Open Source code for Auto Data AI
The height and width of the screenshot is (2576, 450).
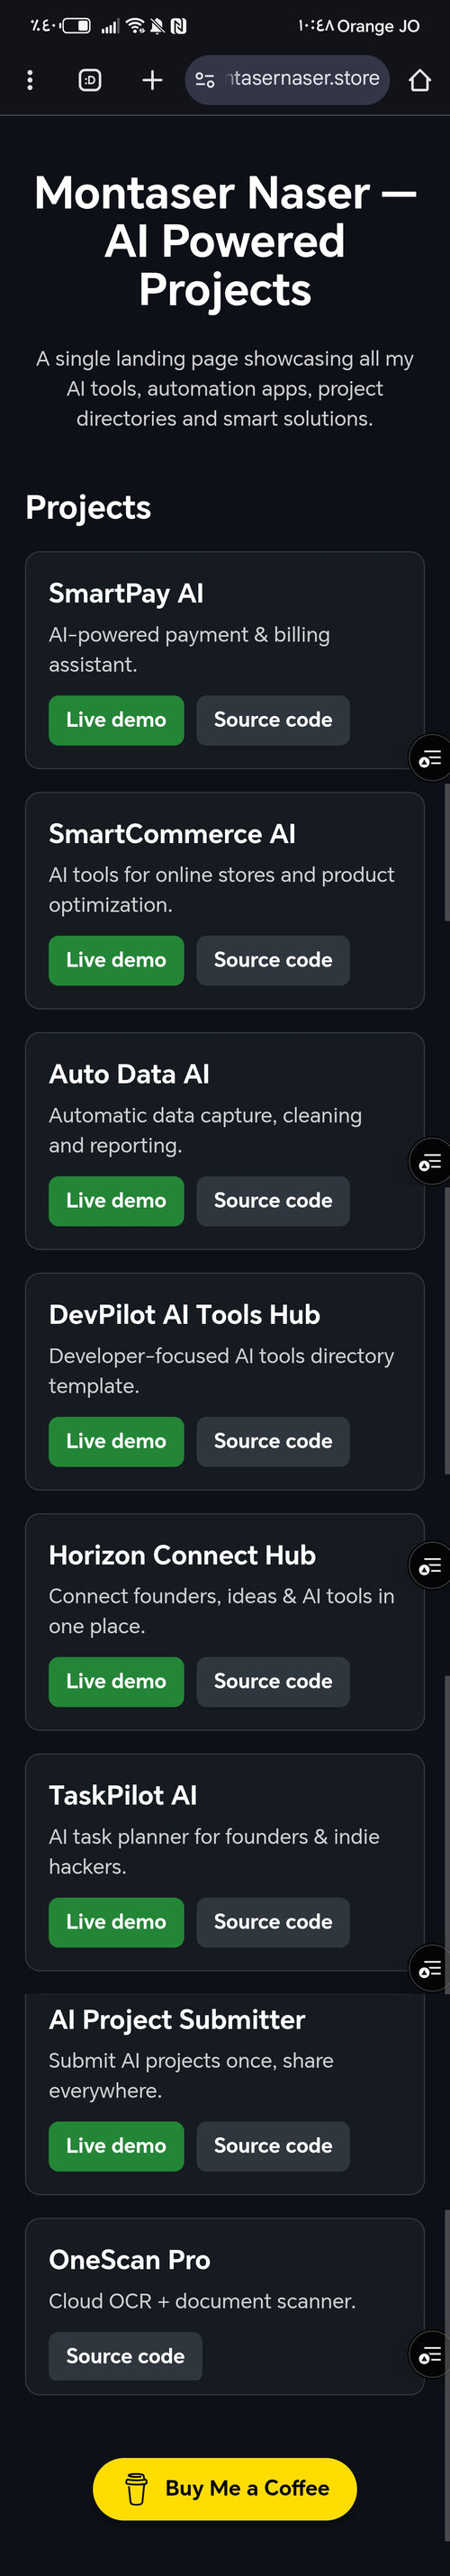[273, 1201]
